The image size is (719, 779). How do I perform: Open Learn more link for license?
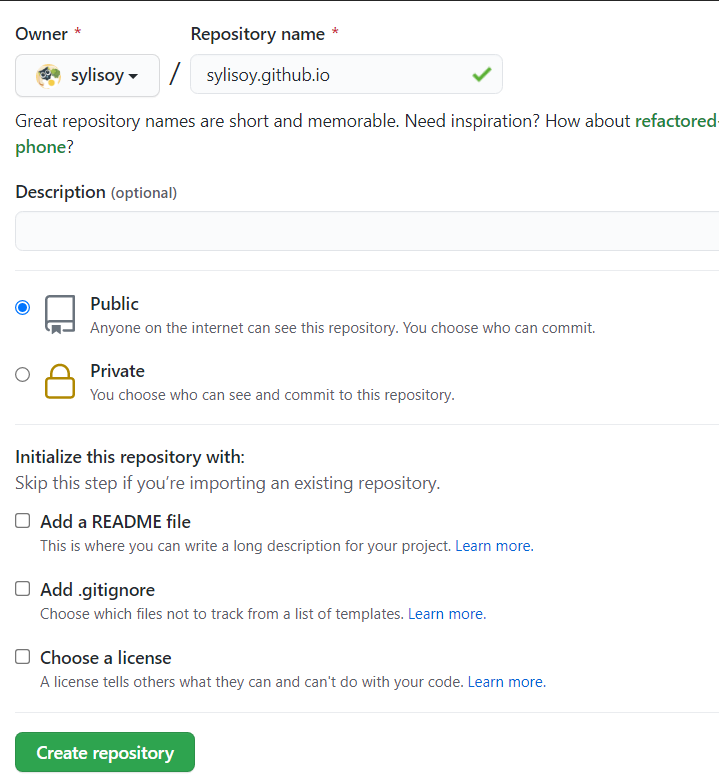pos(506,682)
